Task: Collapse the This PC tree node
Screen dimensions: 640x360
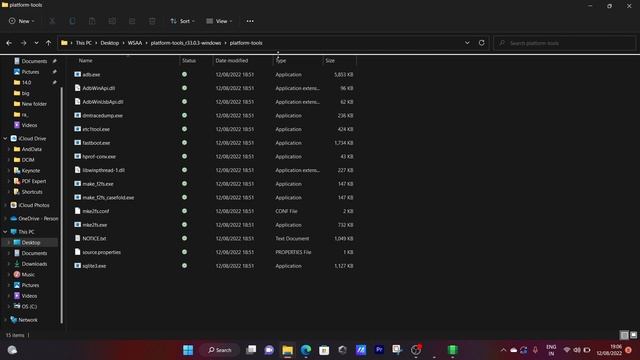Action: (x=5, y=232)
